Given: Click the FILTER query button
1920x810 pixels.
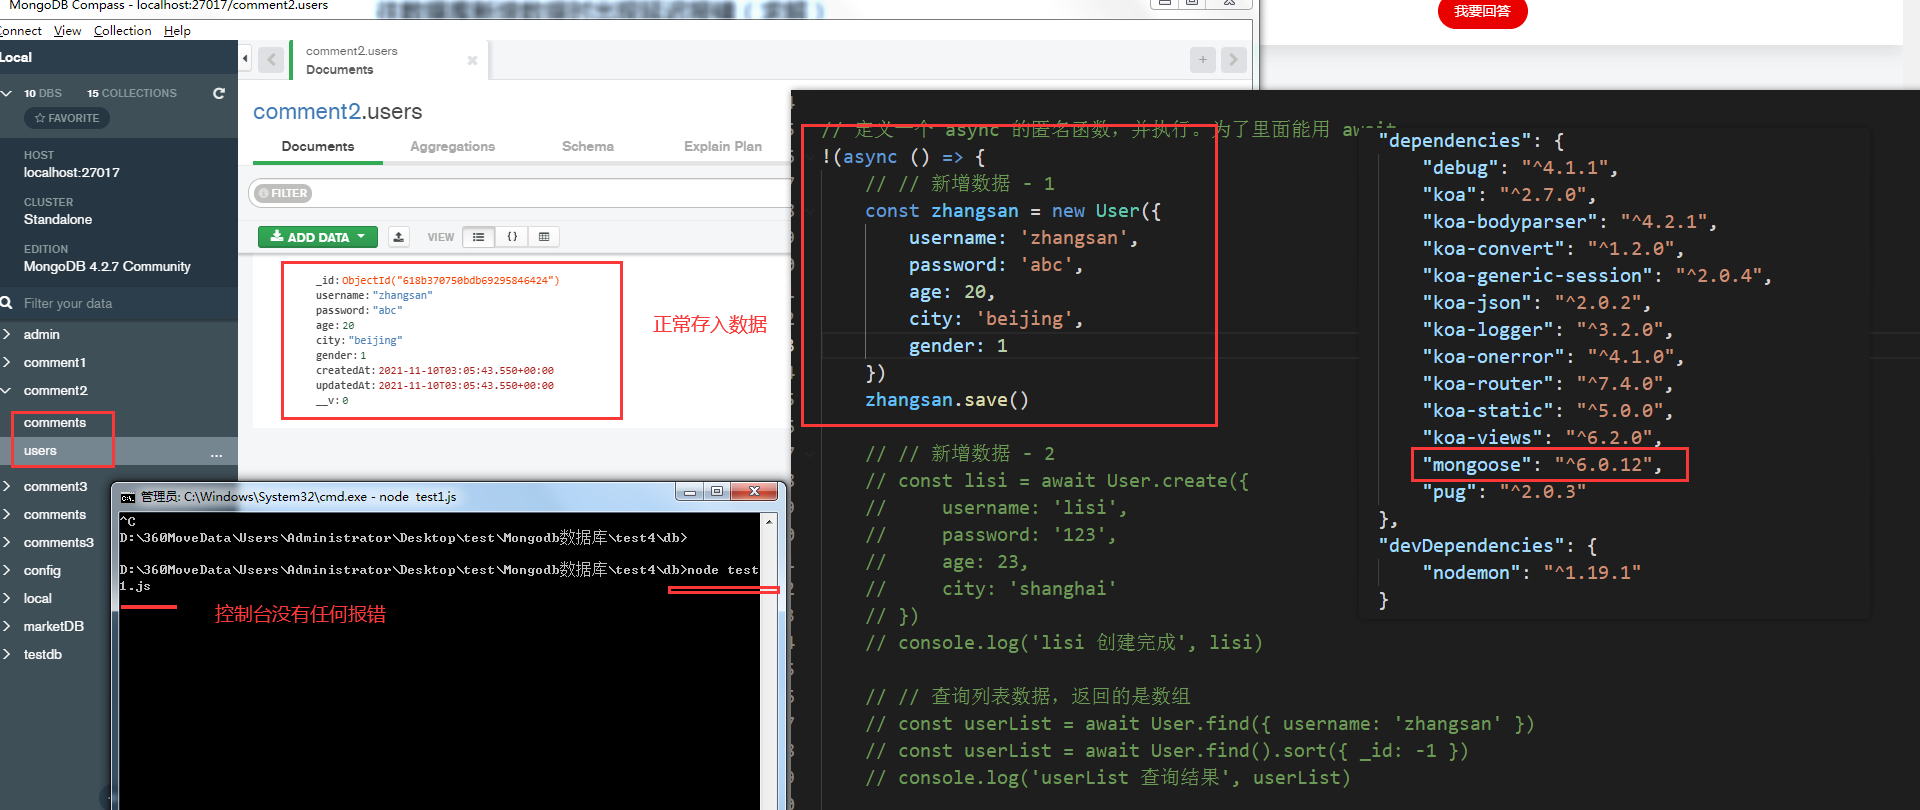Looking at the screenshot, I should (x=284, y=193).
